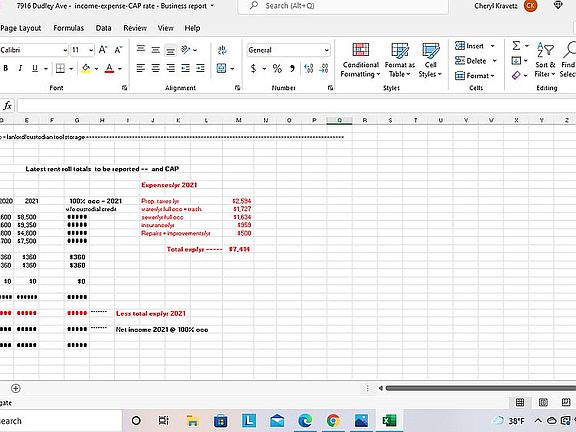
Task: Add a new sheet with plus button
Action: (x=16, y=388)
